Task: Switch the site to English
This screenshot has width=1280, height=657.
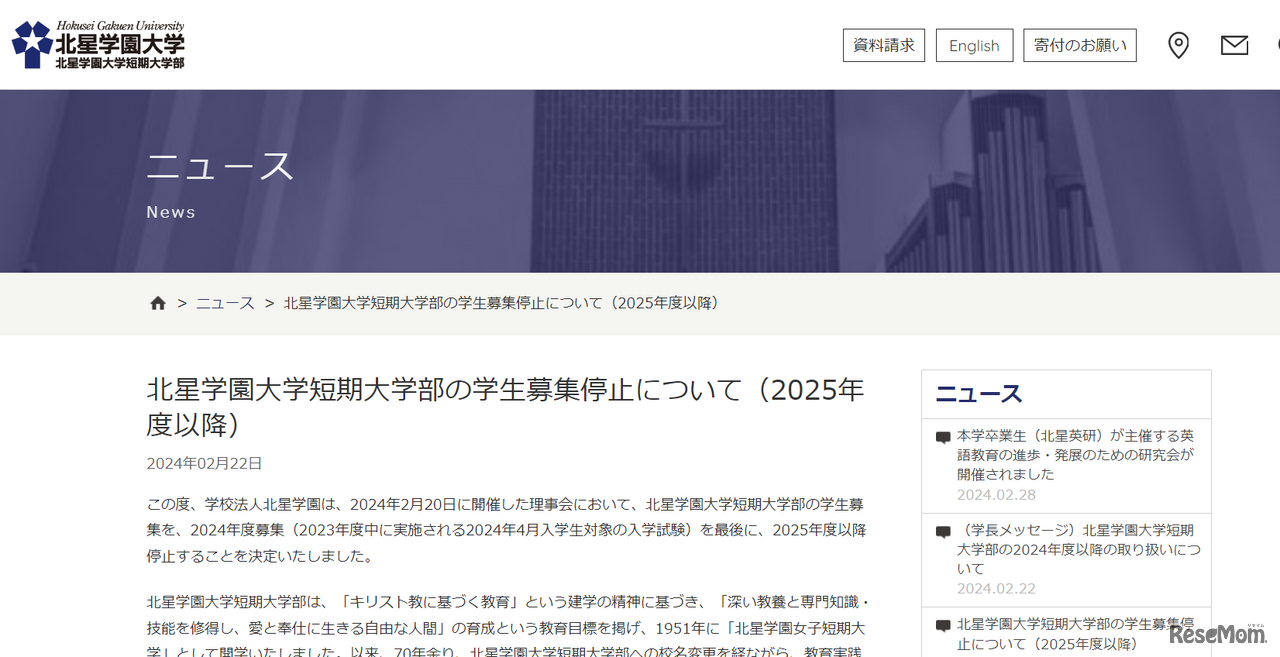Action: [974, 45]
